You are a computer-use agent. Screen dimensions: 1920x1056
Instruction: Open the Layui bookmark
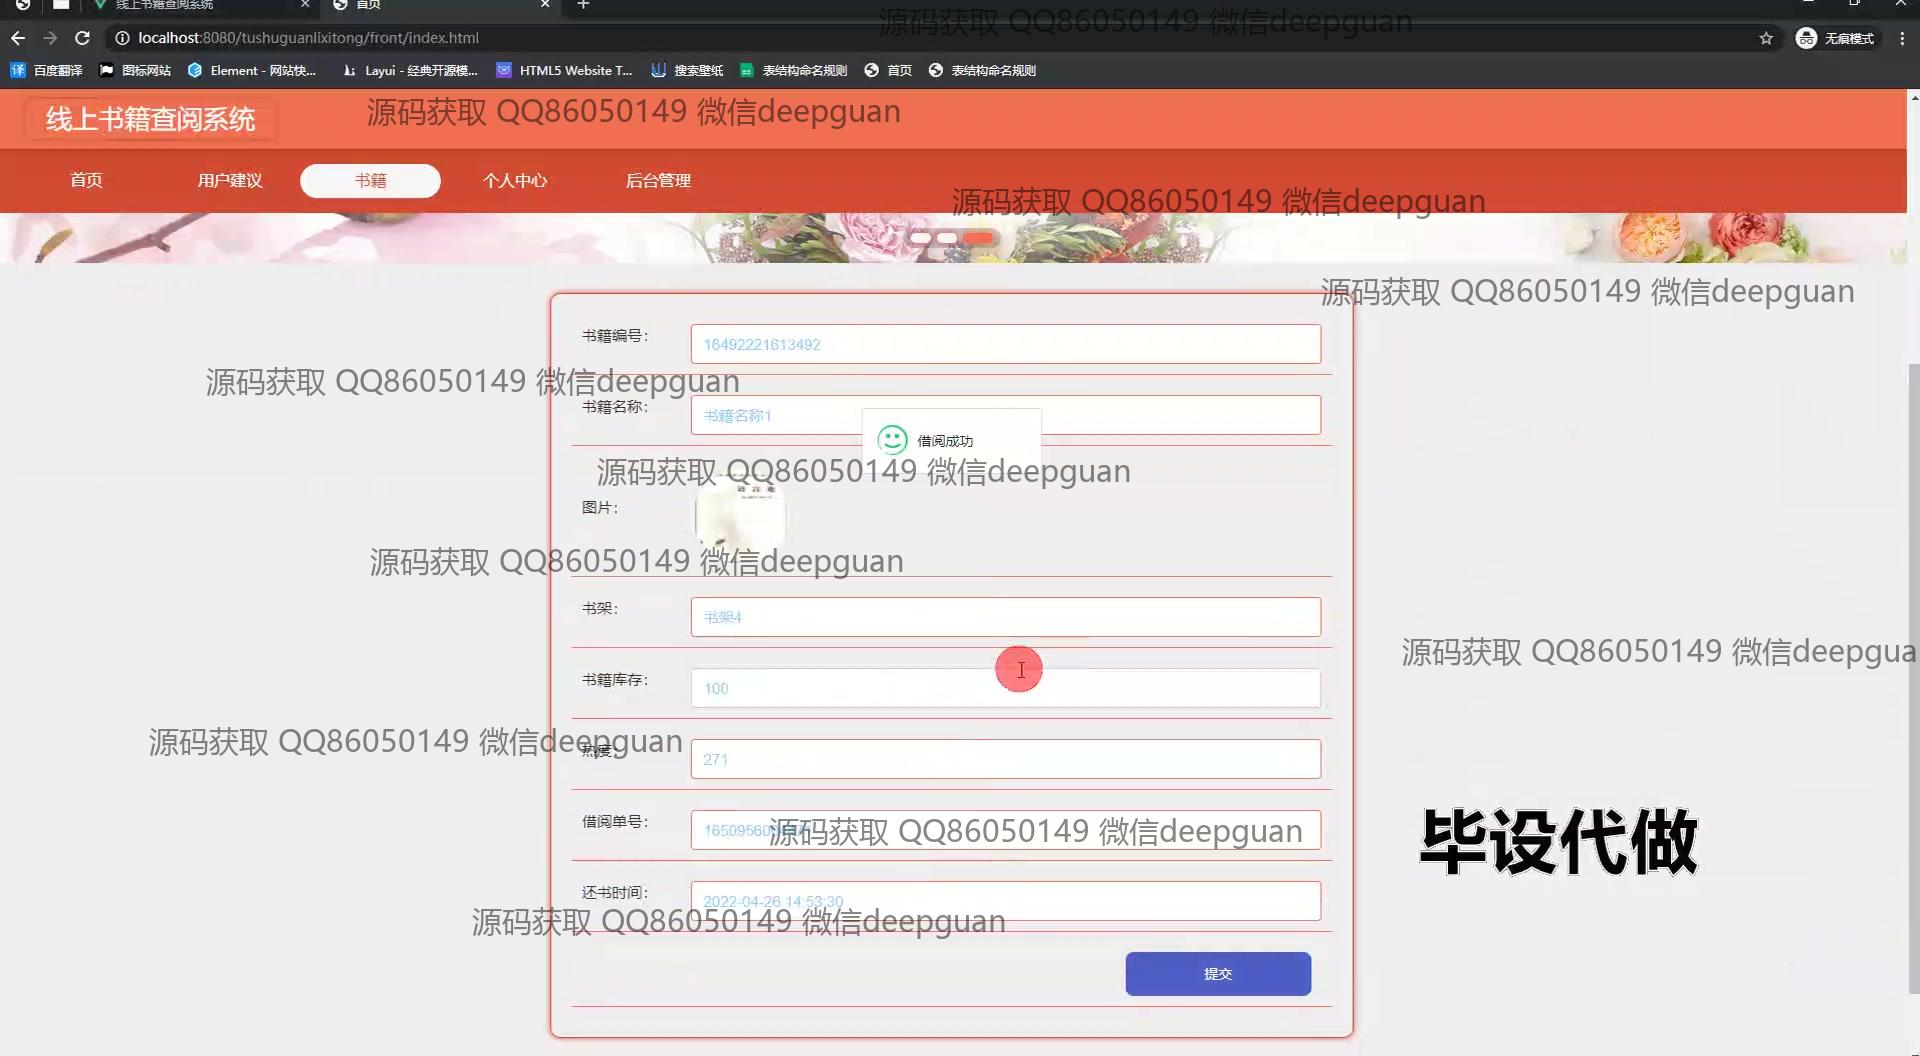point(410,70)
